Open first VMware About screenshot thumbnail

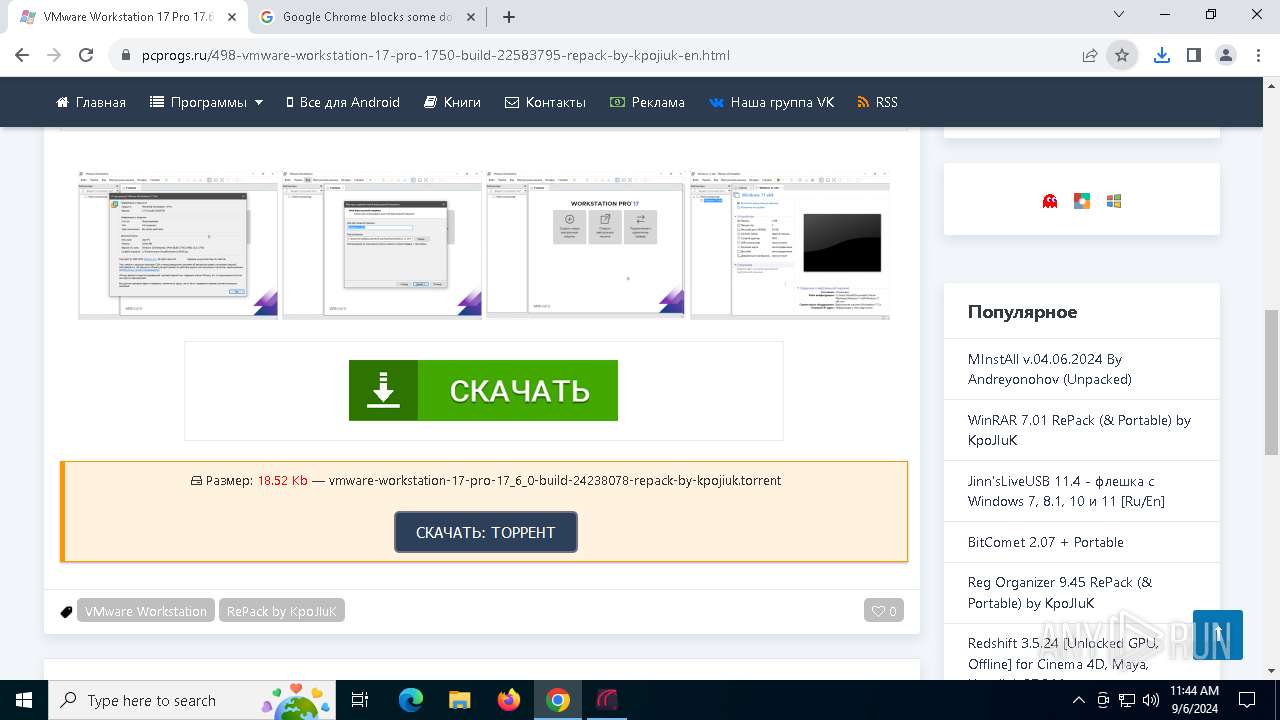tap(178, 245)
